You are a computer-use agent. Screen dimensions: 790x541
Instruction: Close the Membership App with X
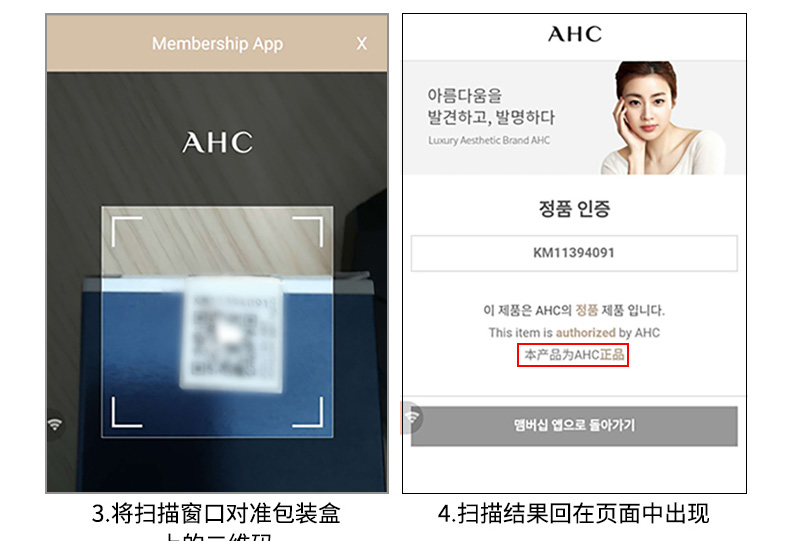click(362, 44)
